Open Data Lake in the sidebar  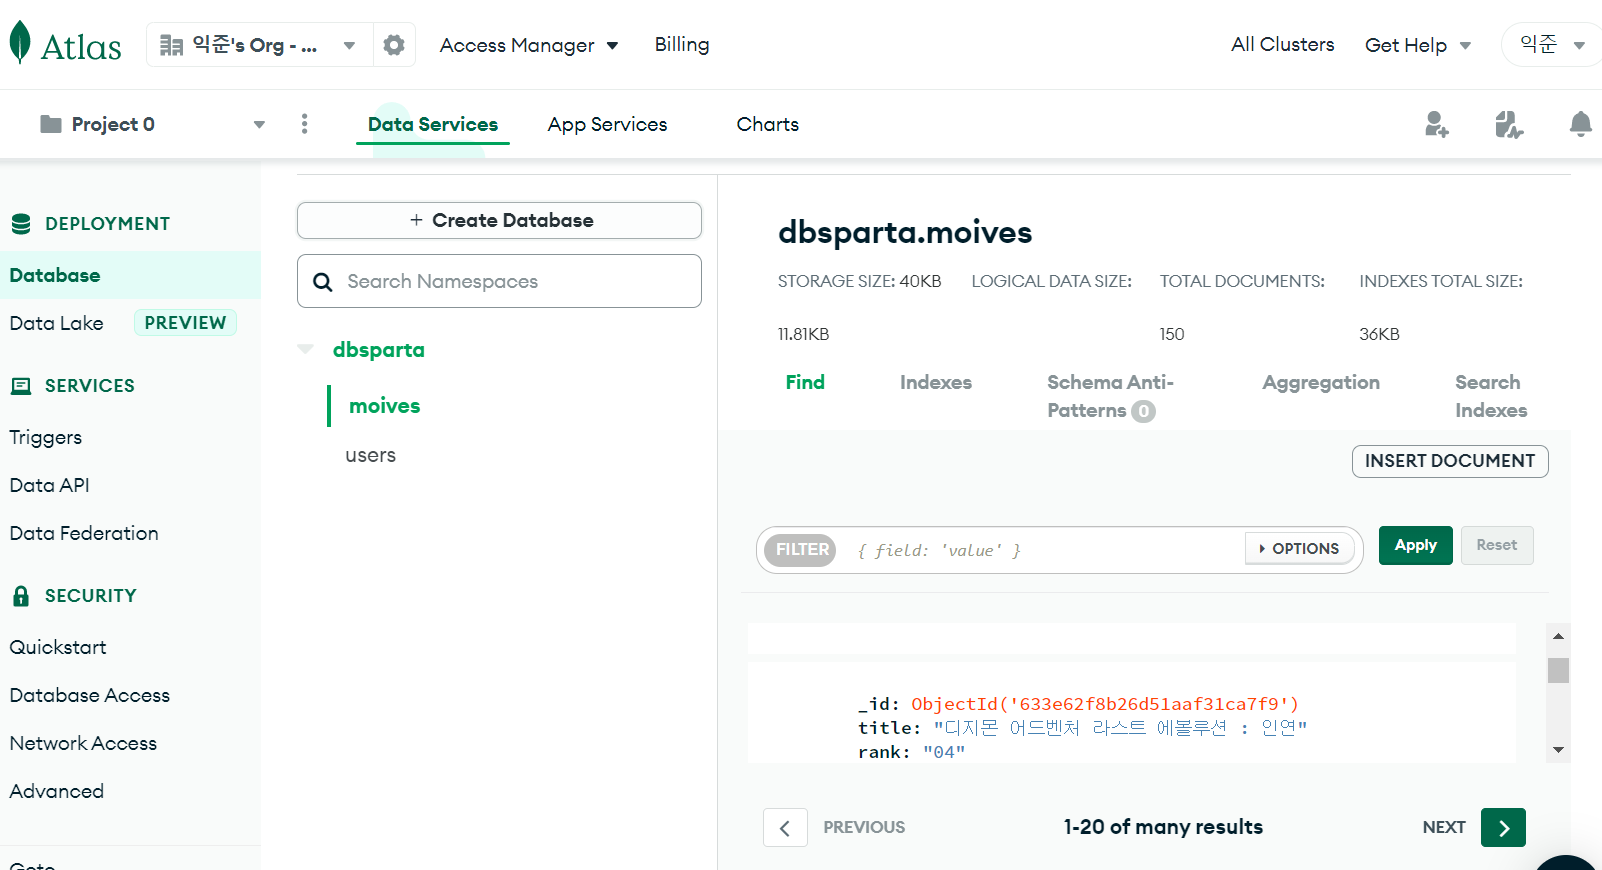pos(57,323)
